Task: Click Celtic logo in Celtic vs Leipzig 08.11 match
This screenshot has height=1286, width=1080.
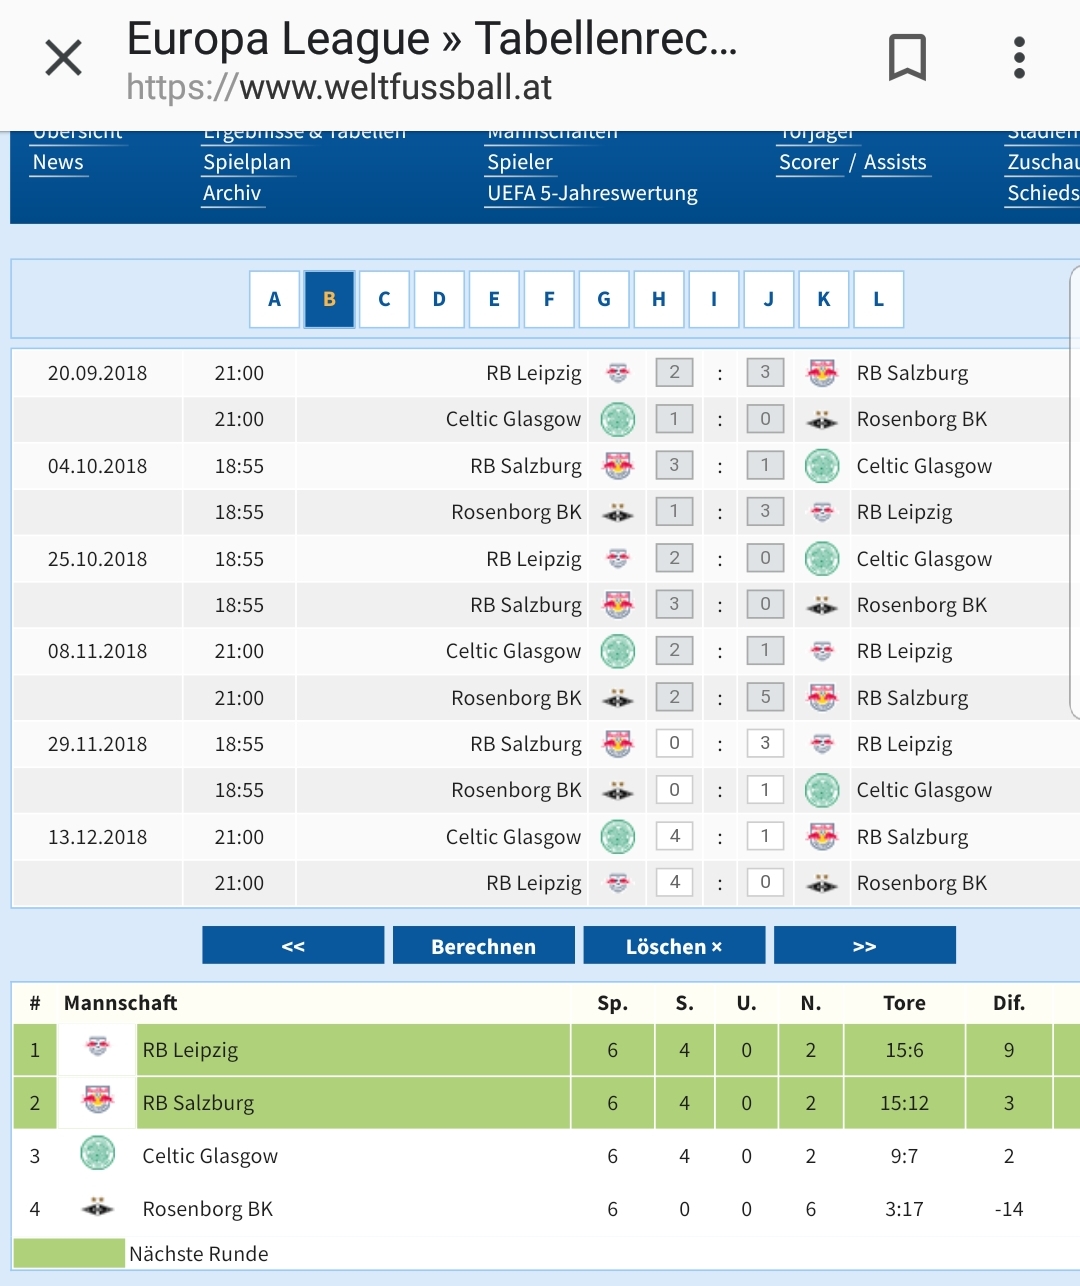Action: [x=618, y=651]
